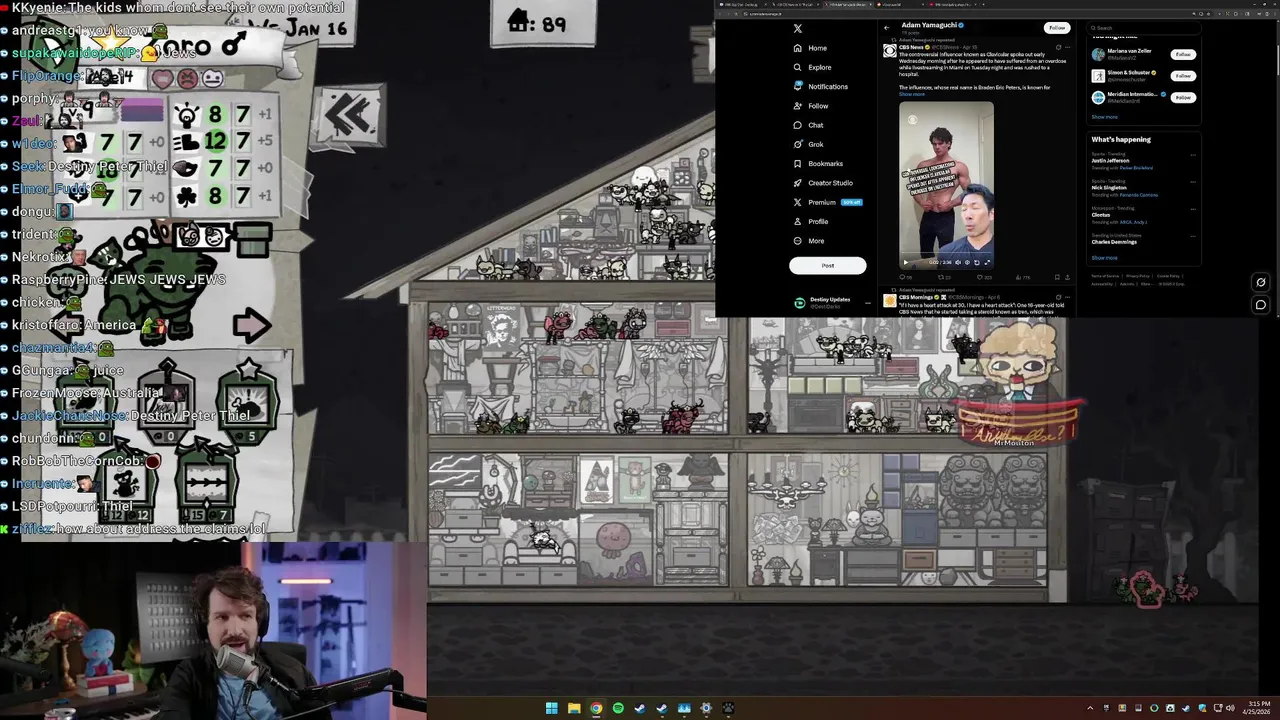Open Grok in the X sidebar
The height and width of the screenshot is (720, 1280).
[x=809, y=144]
